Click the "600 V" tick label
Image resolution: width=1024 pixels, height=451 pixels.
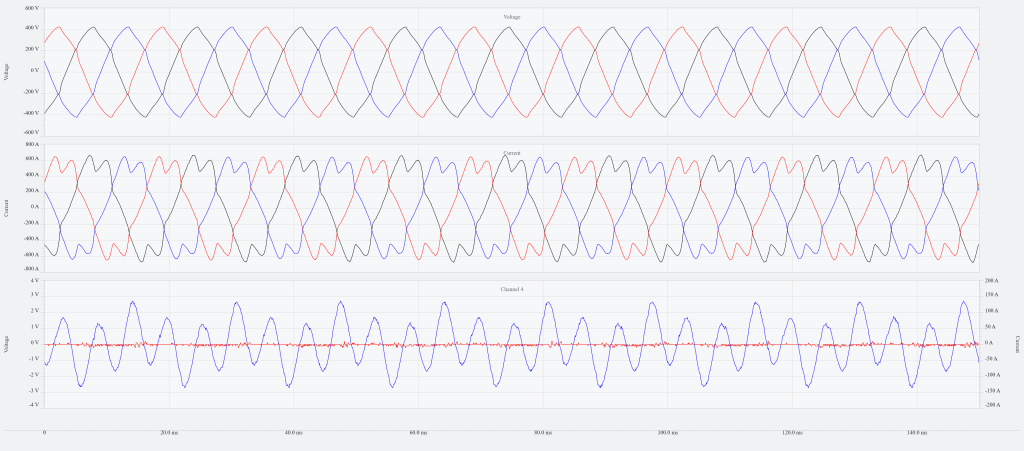[x=32, y=8]
